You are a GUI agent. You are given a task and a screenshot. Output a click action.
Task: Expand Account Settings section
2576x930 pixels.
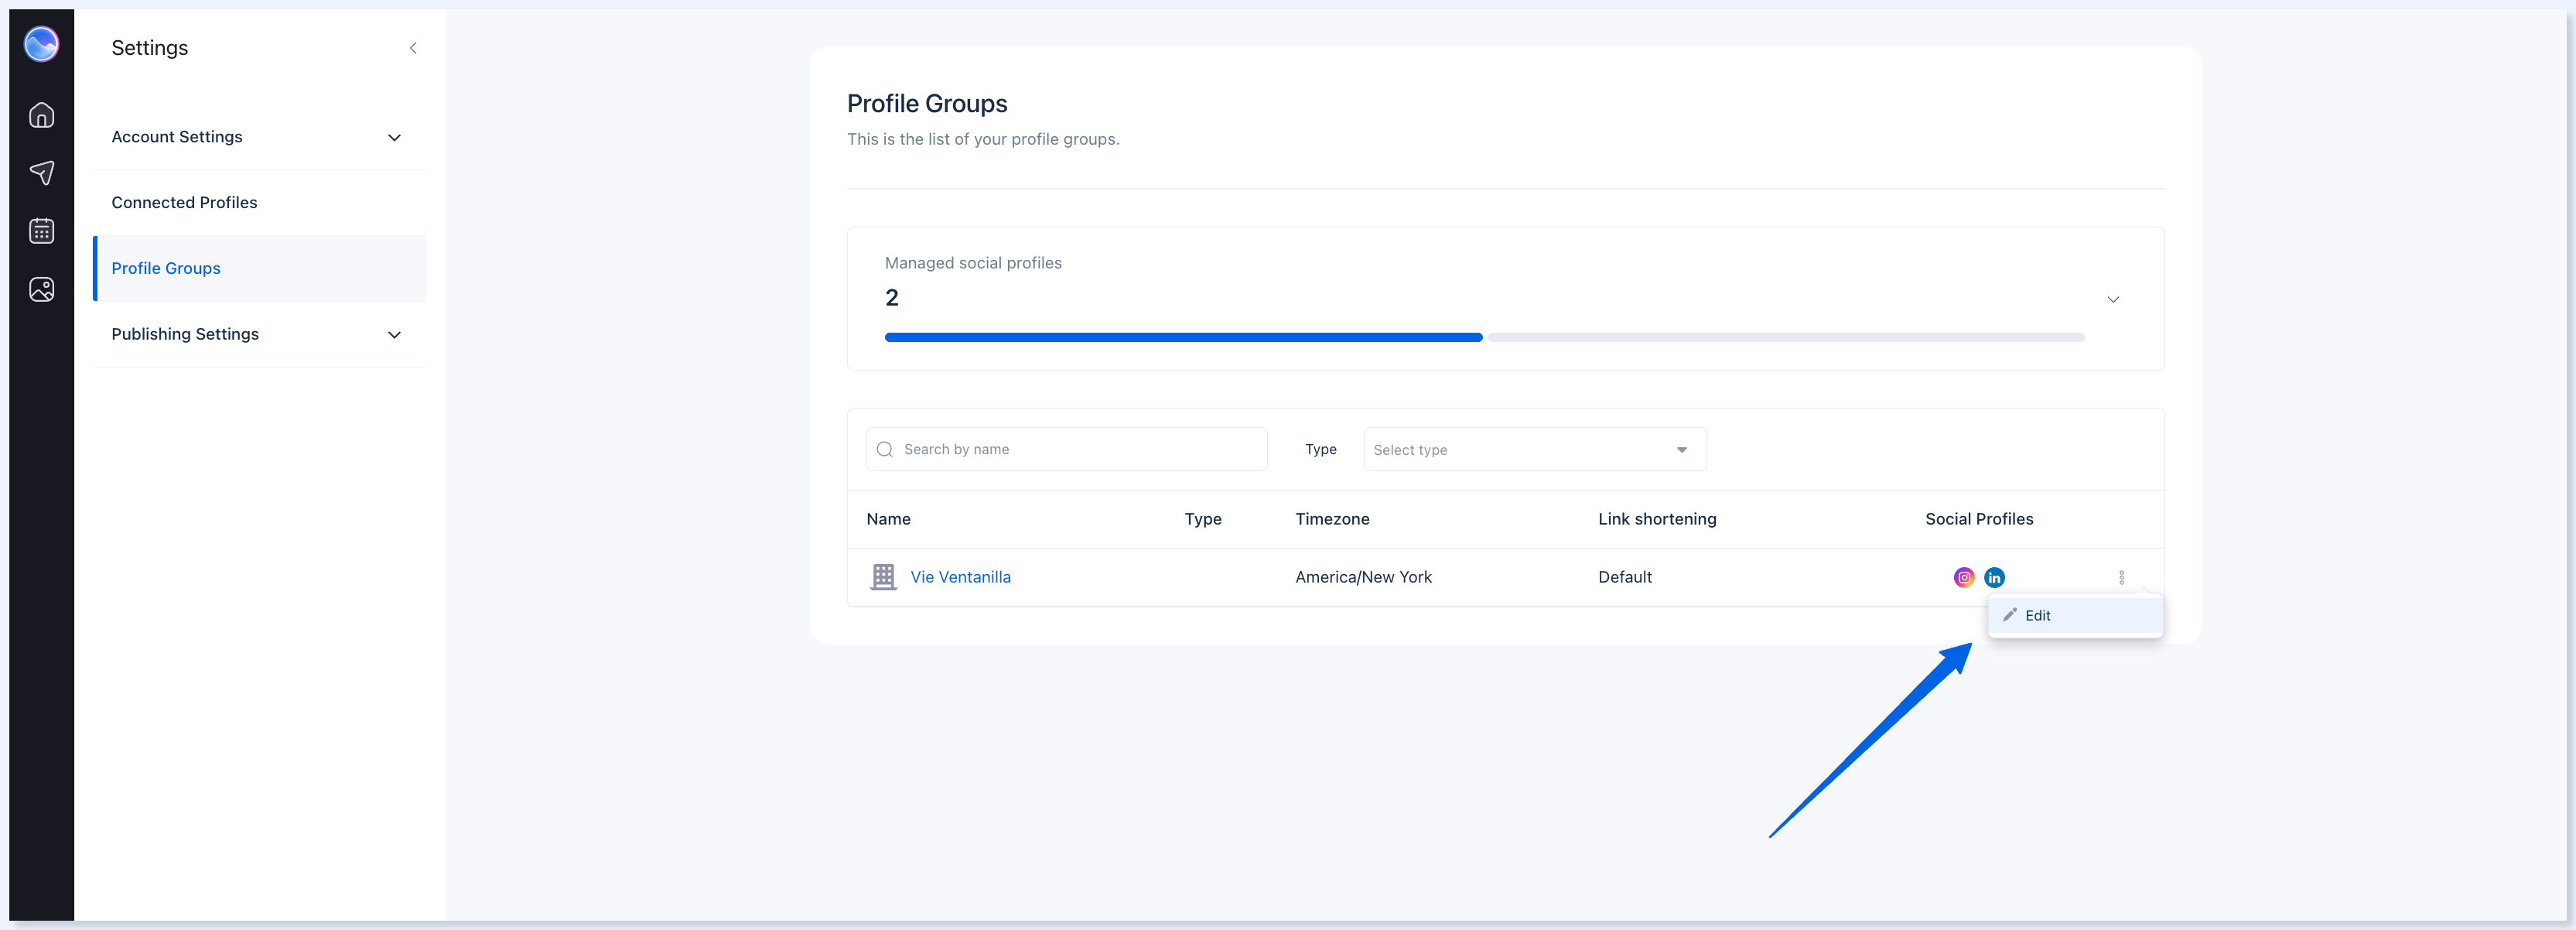pos(259,137)
